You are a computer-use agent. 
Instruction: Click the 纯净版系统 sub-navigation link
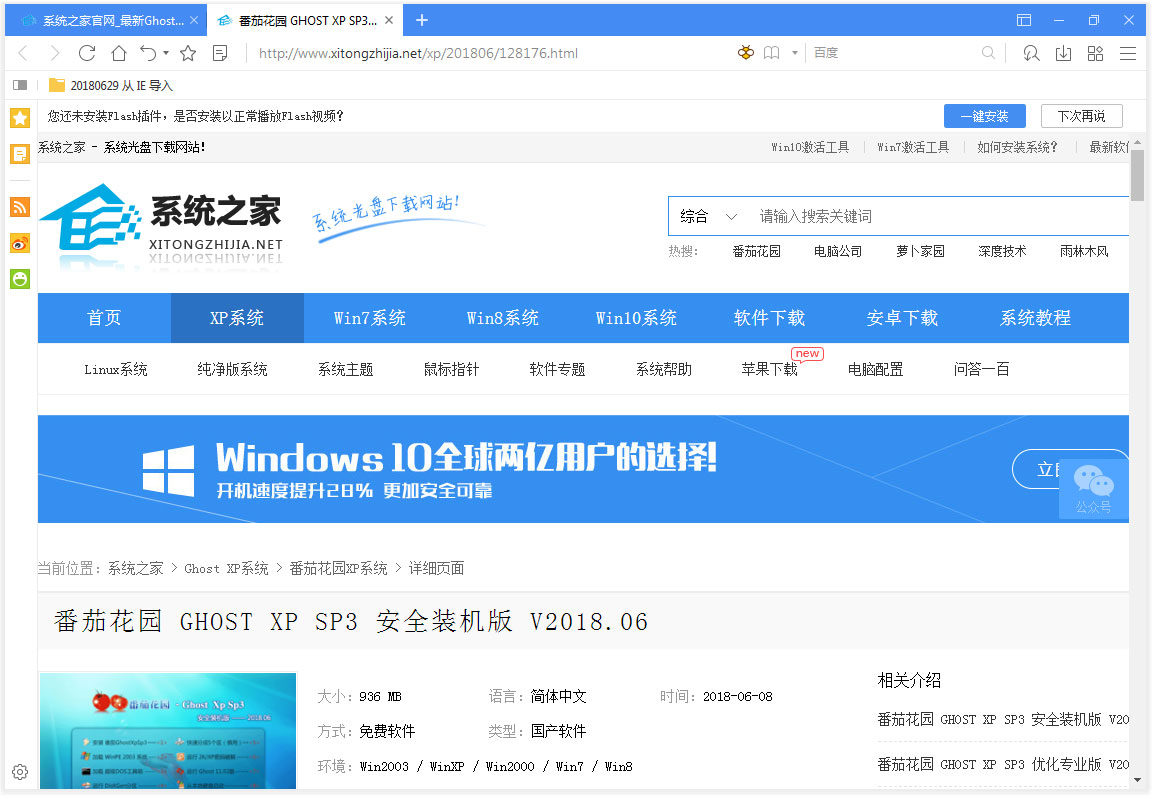[232, 370]
